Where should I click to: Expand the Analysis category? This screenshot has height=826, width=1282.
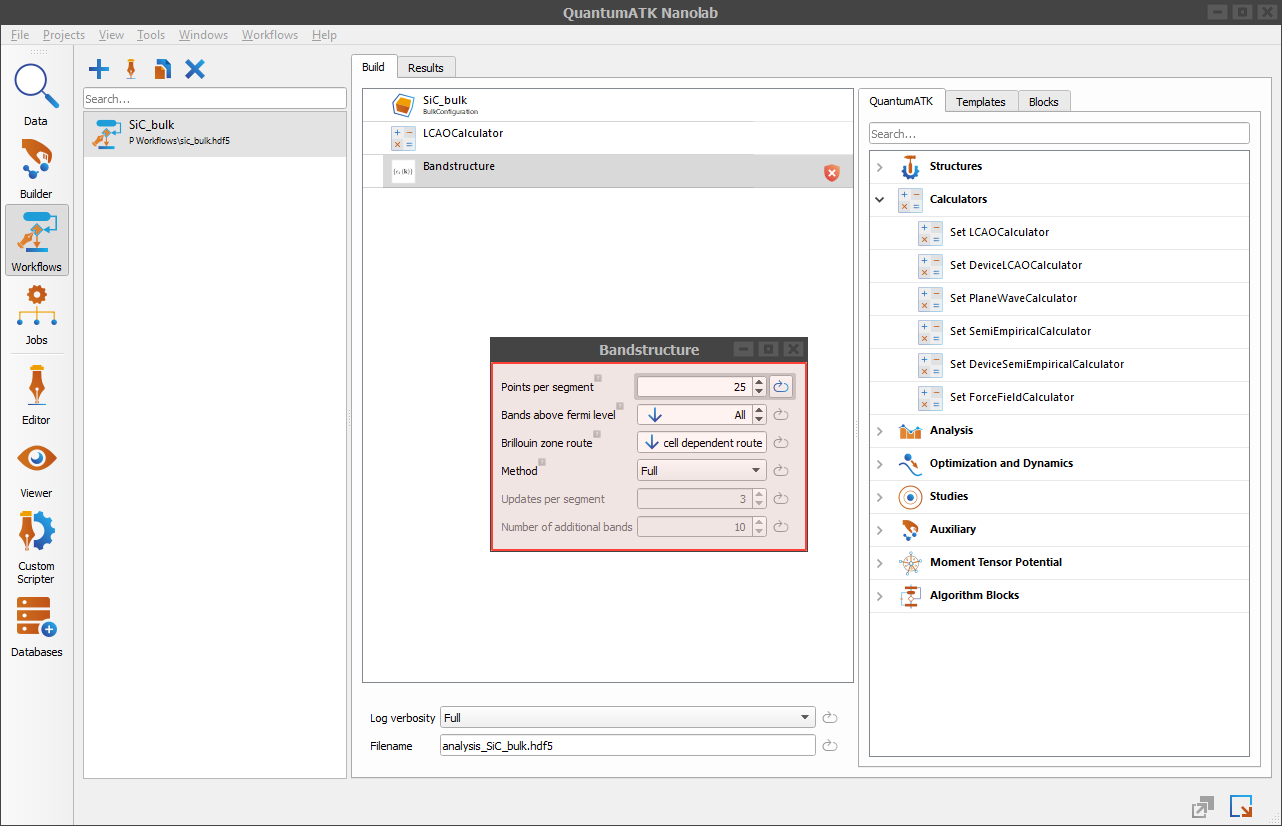(880, 431)
